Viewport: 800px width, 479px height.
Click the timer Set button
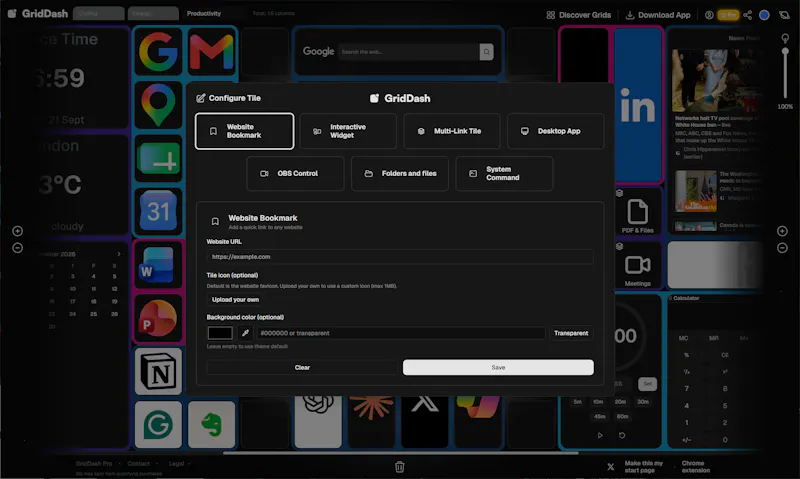647,384
